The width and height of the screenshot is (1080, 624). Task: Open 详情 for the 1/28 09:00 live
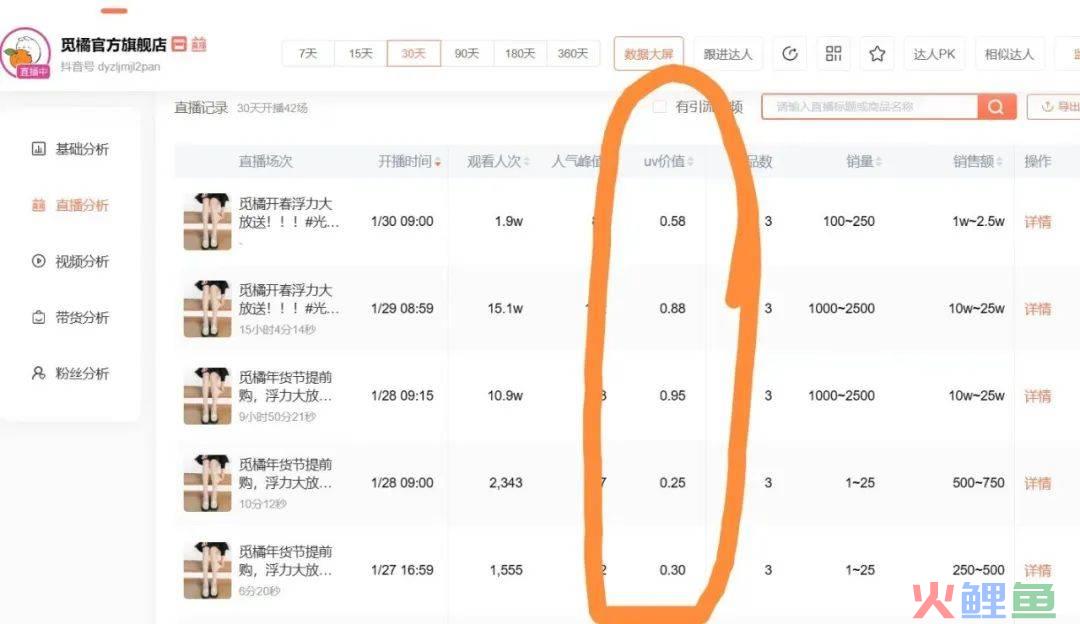click(1038, 483)
